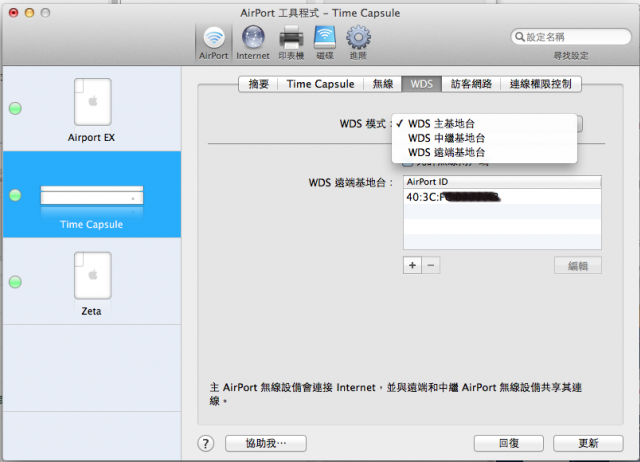This screenshot has width=640, height=462.
Task: Click green status light beside Zeta
Action: tap(16, 282)
